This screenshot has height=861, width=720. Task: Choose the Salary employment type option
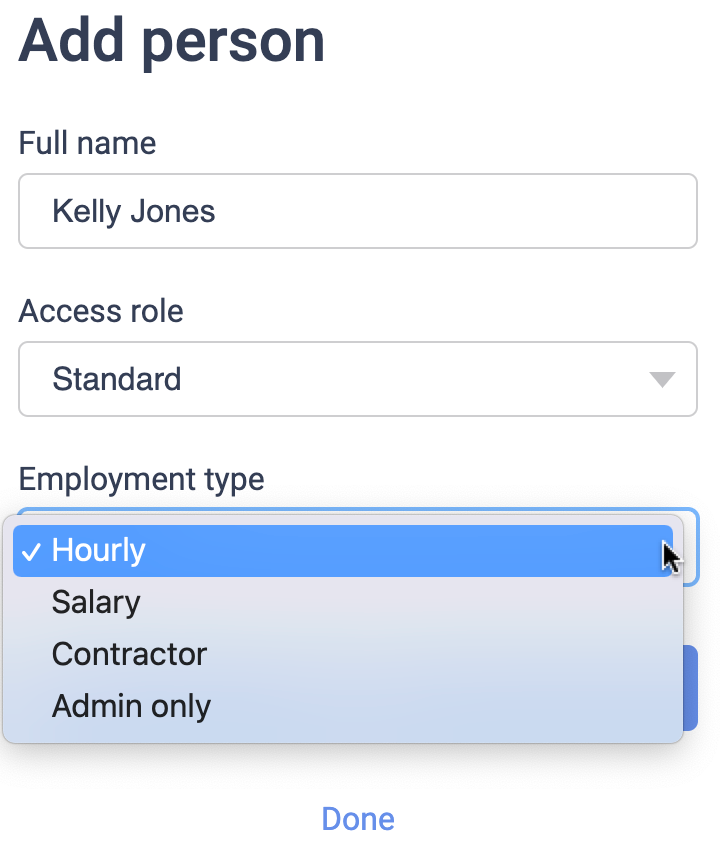point(96,602)
